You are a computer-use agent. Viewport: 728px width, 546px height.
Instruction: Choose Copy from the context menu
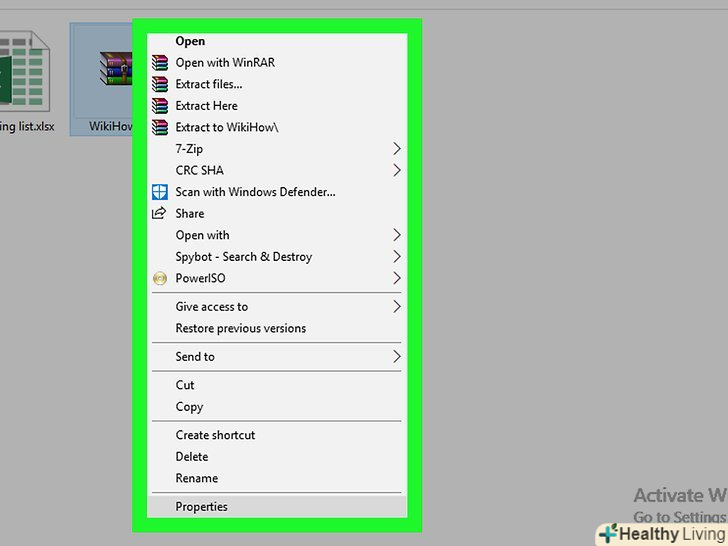(x=277, y=407)
